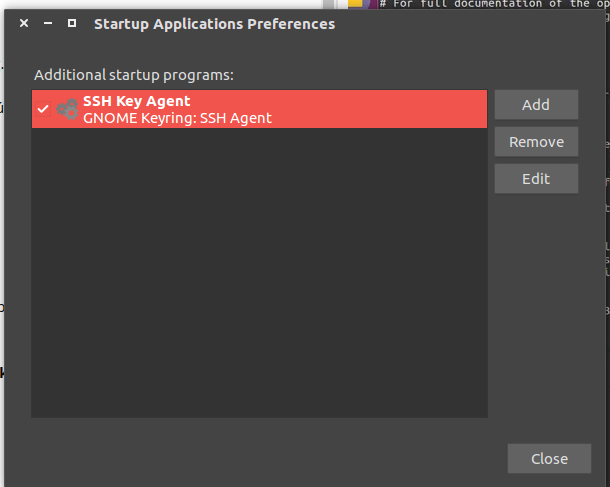Click the yellow folder icon behind the dialog

pyautogui.click(x=355, y=4)
